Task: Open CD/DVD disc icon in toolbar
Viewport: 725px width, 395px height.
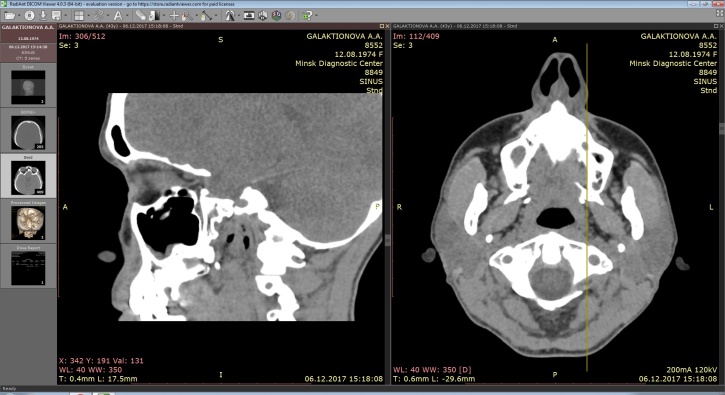Action: point(29,15)
